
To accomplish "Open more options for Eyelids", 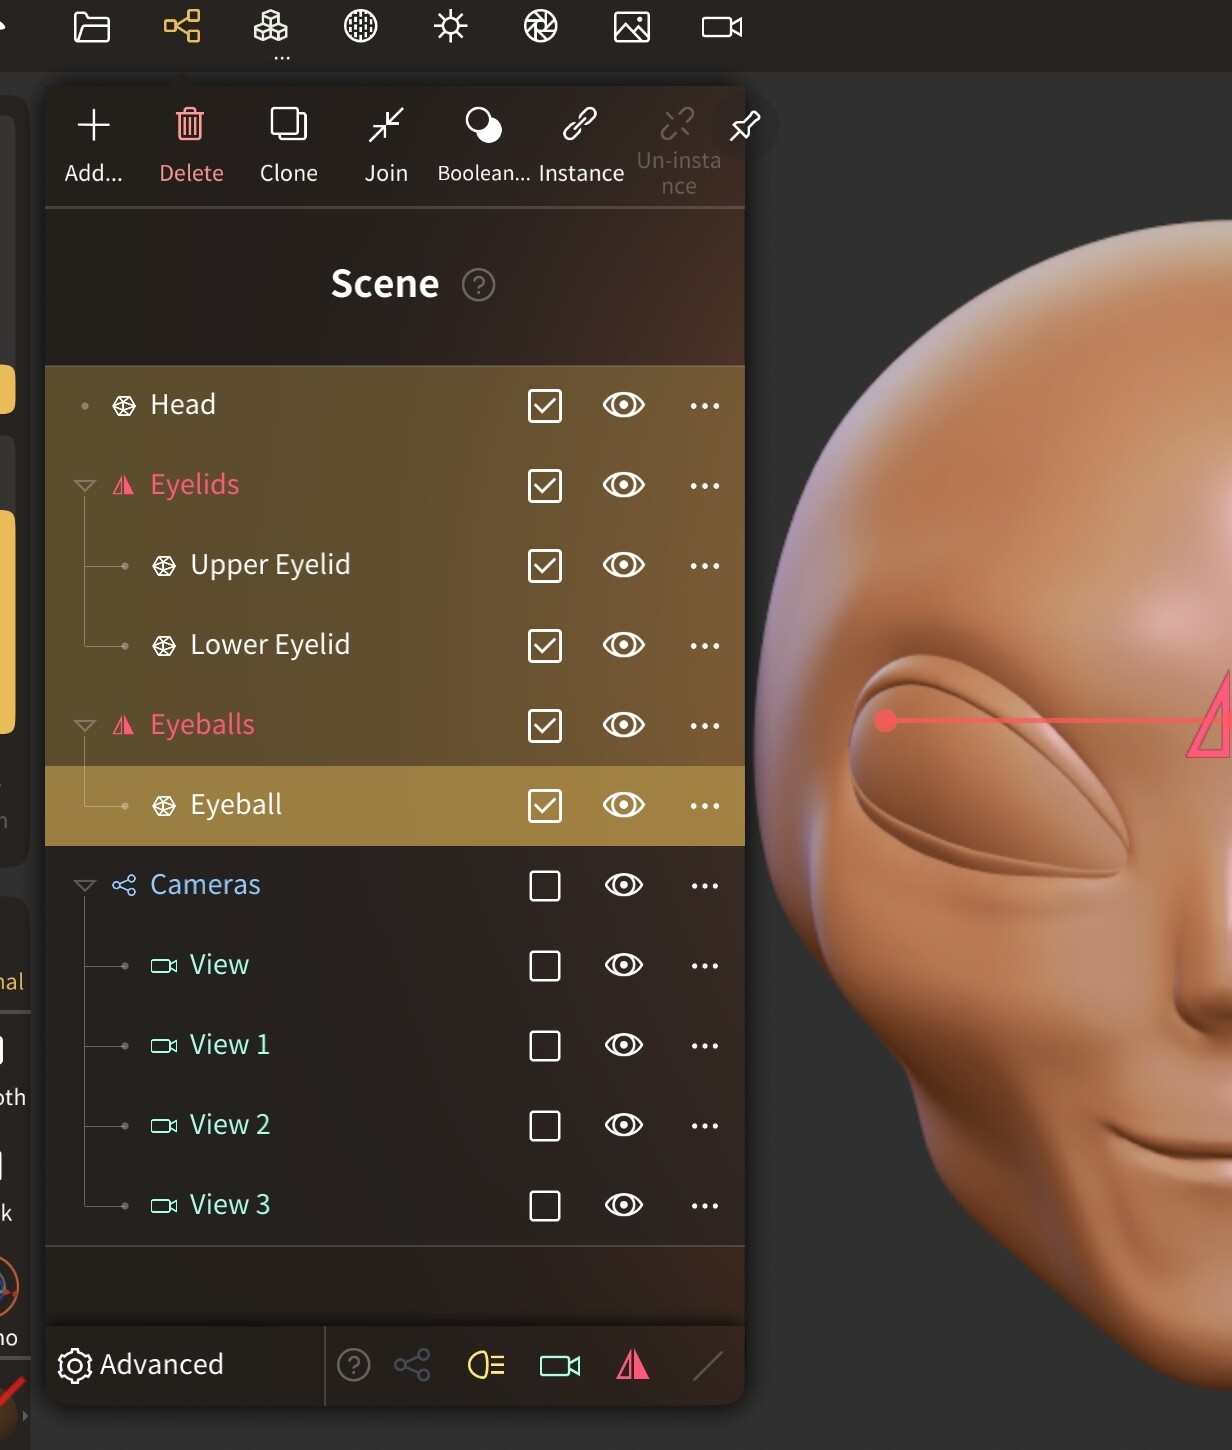I will coord(705,486).
